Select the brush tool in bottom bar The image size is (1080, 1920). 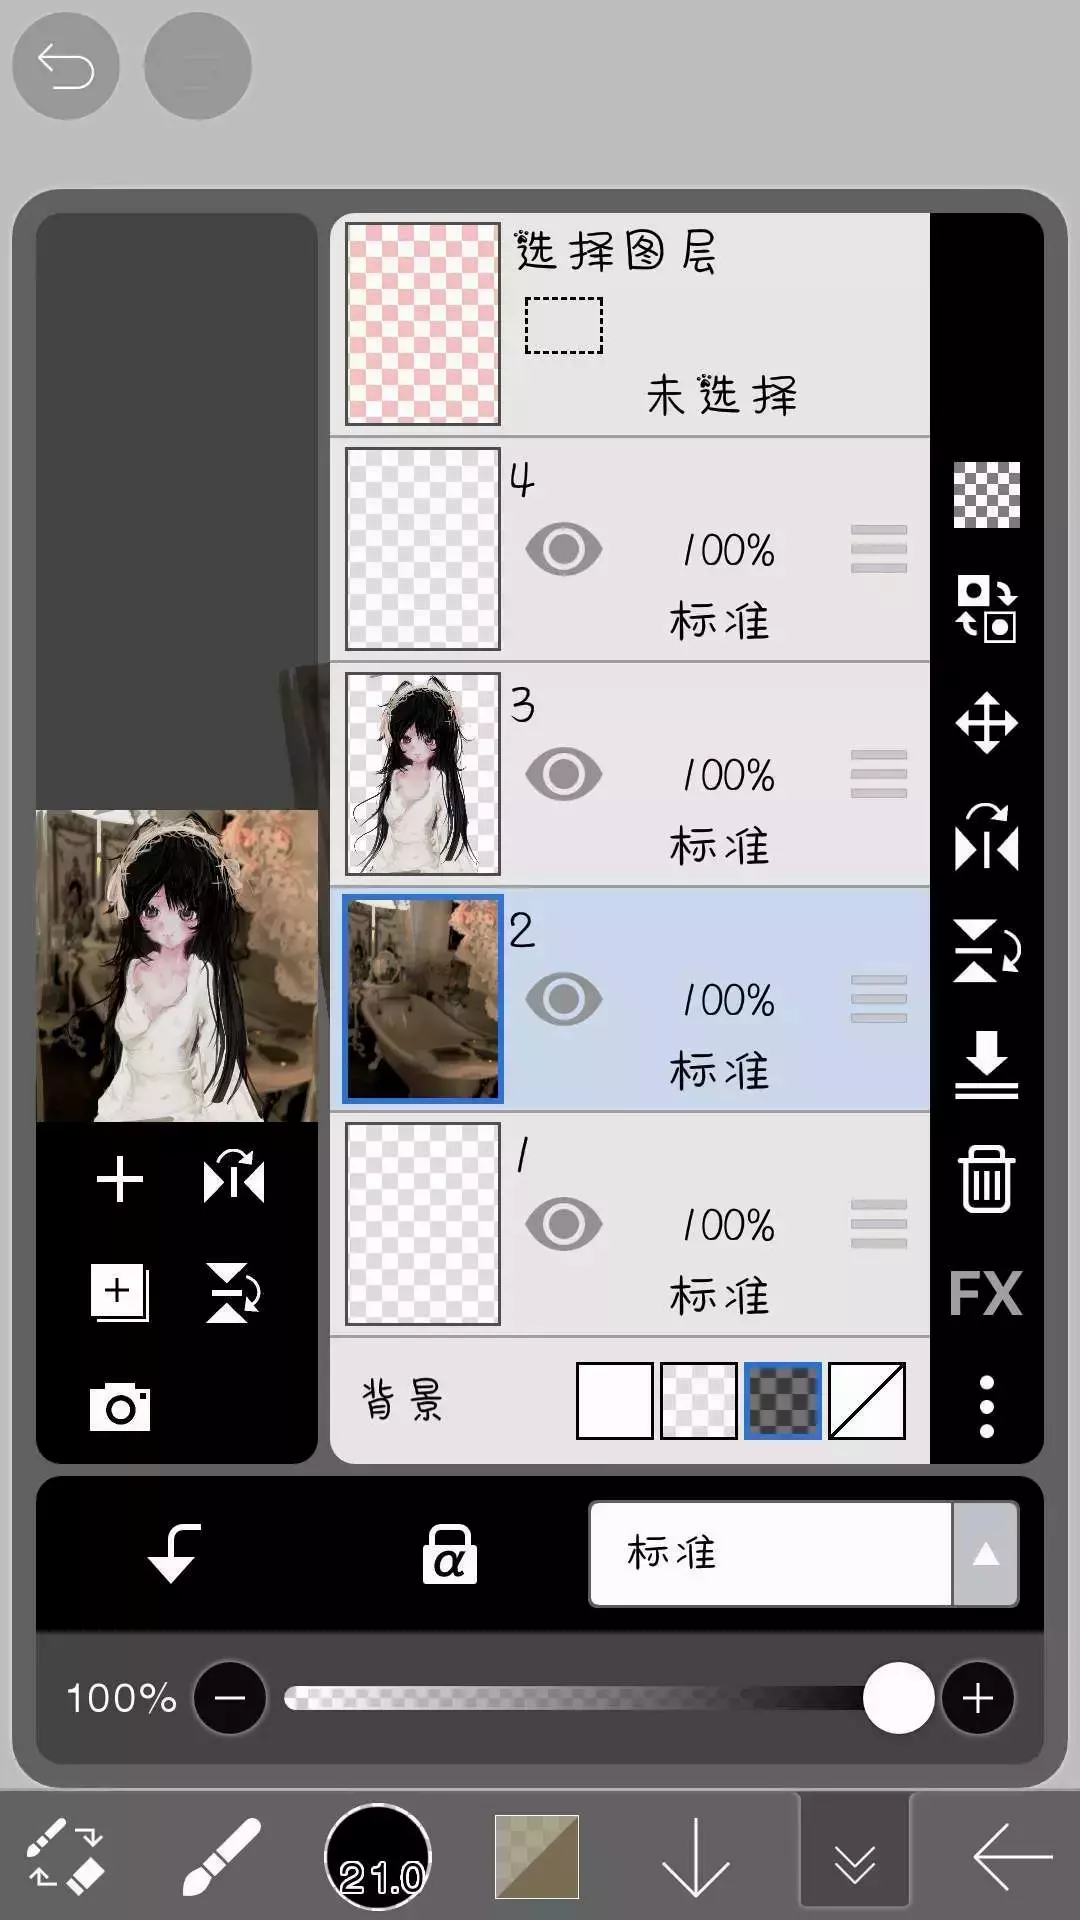[221, 1857]
